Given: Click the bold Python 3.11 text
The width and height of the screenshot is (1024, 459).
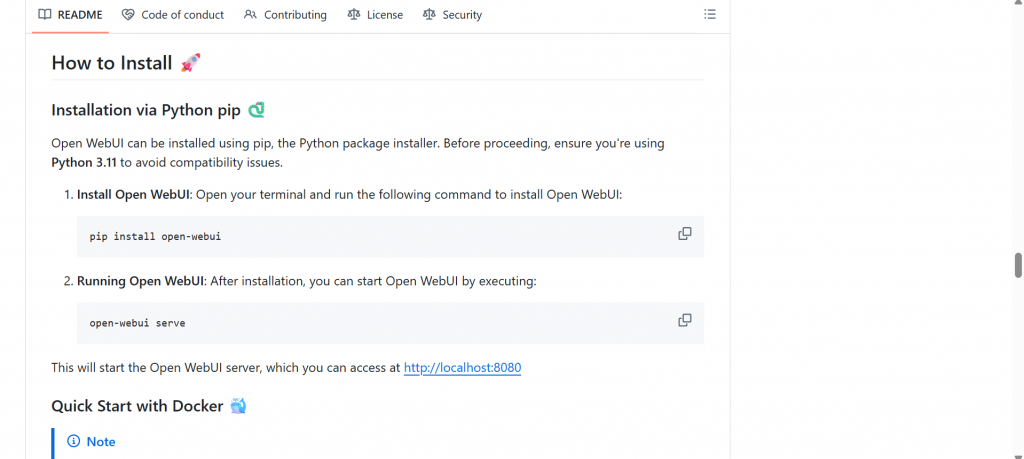Looking at the screenshot, I should [84, 163].
